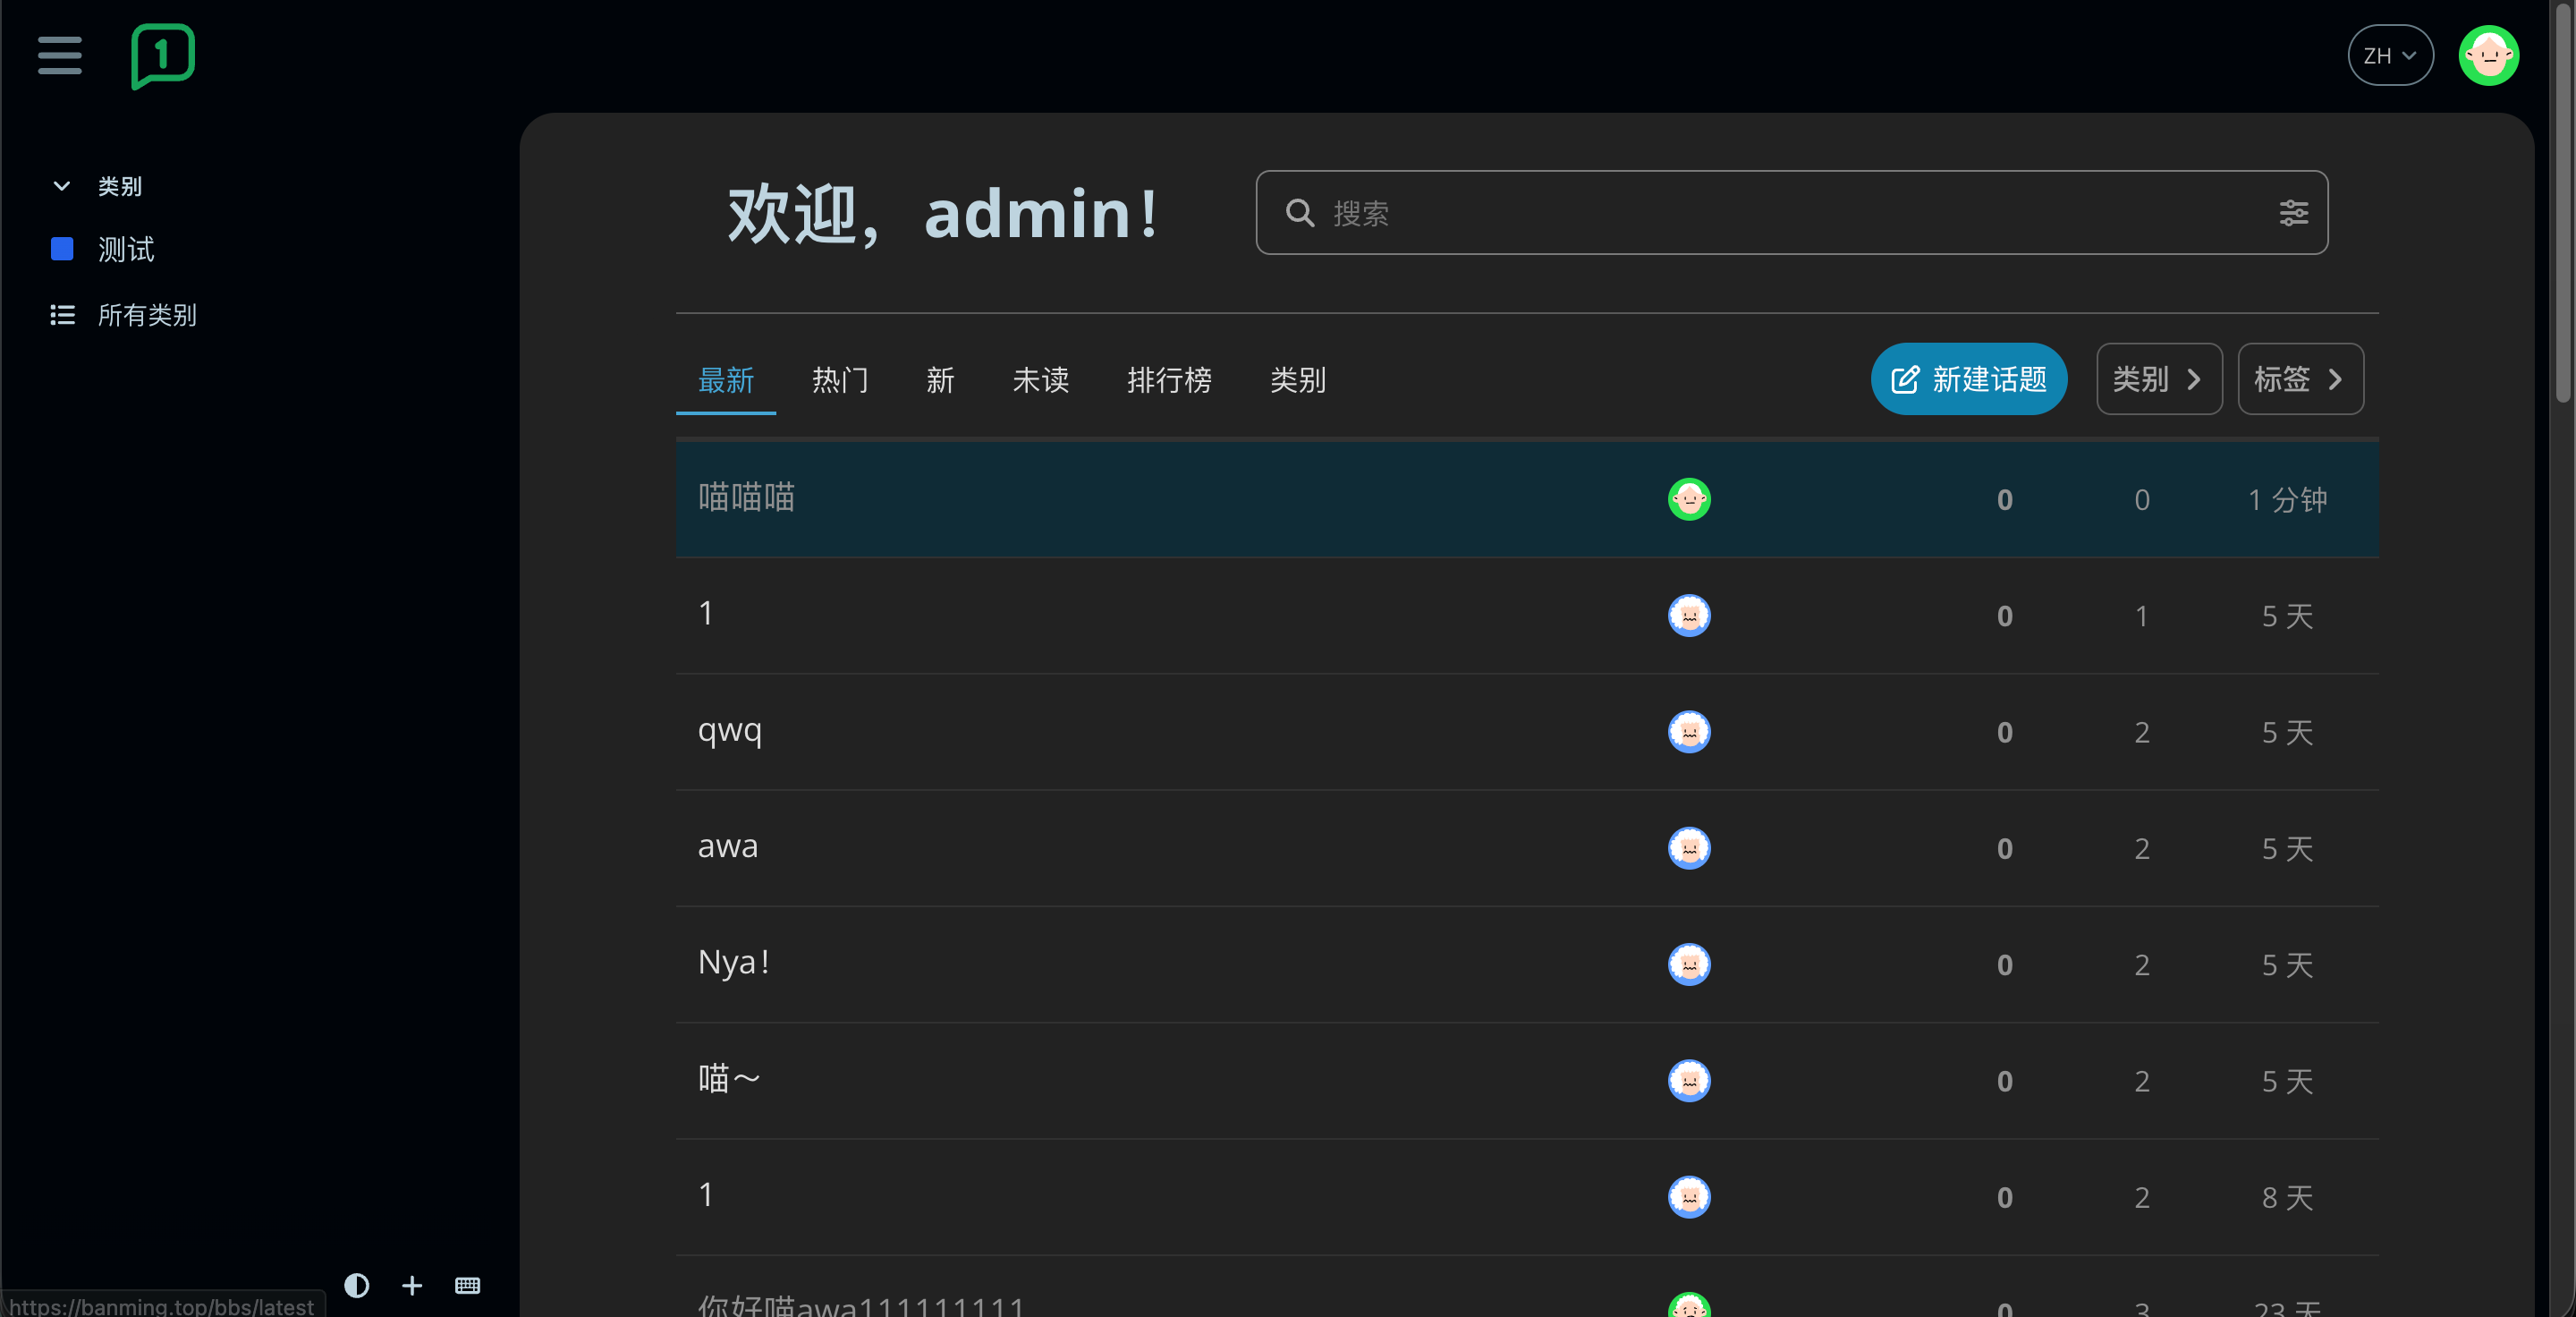
Task: Click the 新建话题 button
Action: click(x=1968, y=379)
